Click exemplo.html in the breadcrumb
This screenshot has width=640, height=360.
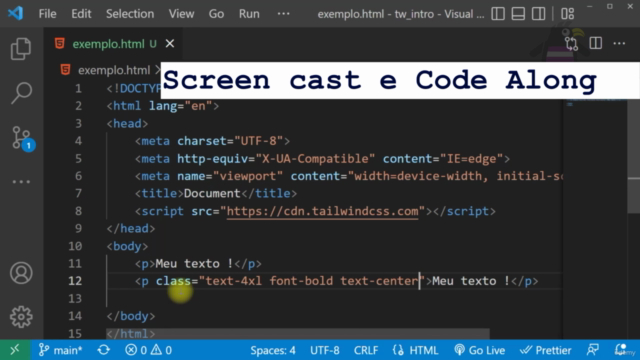114,70
